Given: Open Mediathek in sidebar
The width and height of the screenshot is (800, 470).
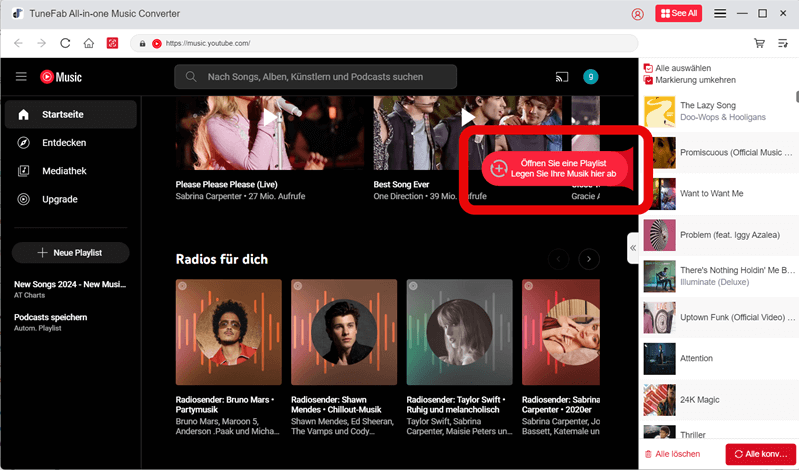Looking at the screenshot, I should [x=71, y=171].
